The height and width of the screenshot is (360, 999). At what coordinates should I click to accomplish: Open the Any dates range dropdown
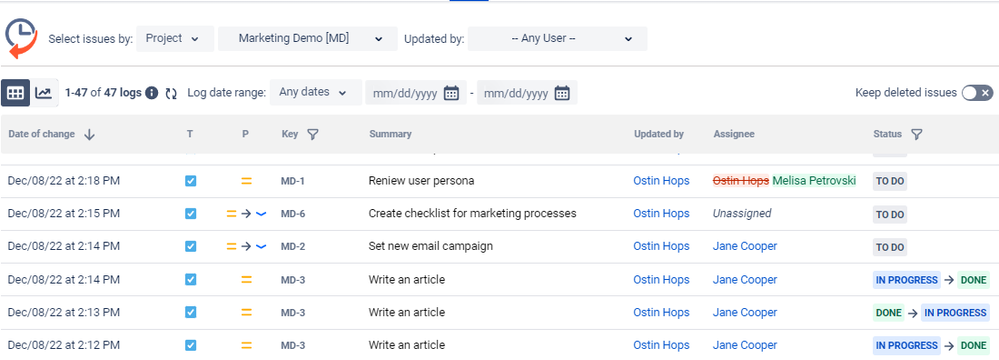click(316, 92)
